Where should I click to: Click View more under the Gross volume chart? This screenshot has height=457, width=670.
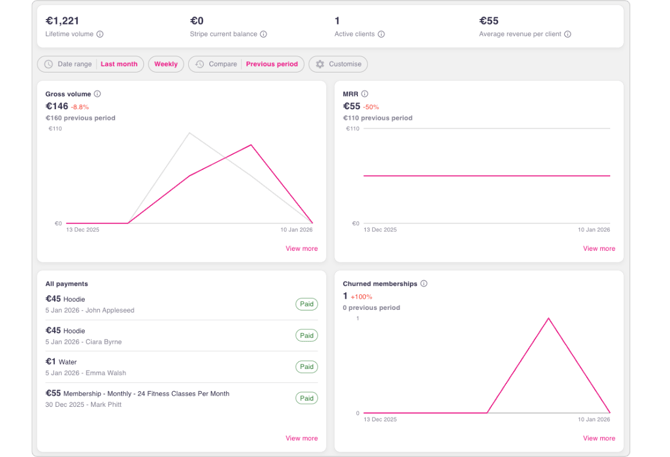(x=301, y=249)
